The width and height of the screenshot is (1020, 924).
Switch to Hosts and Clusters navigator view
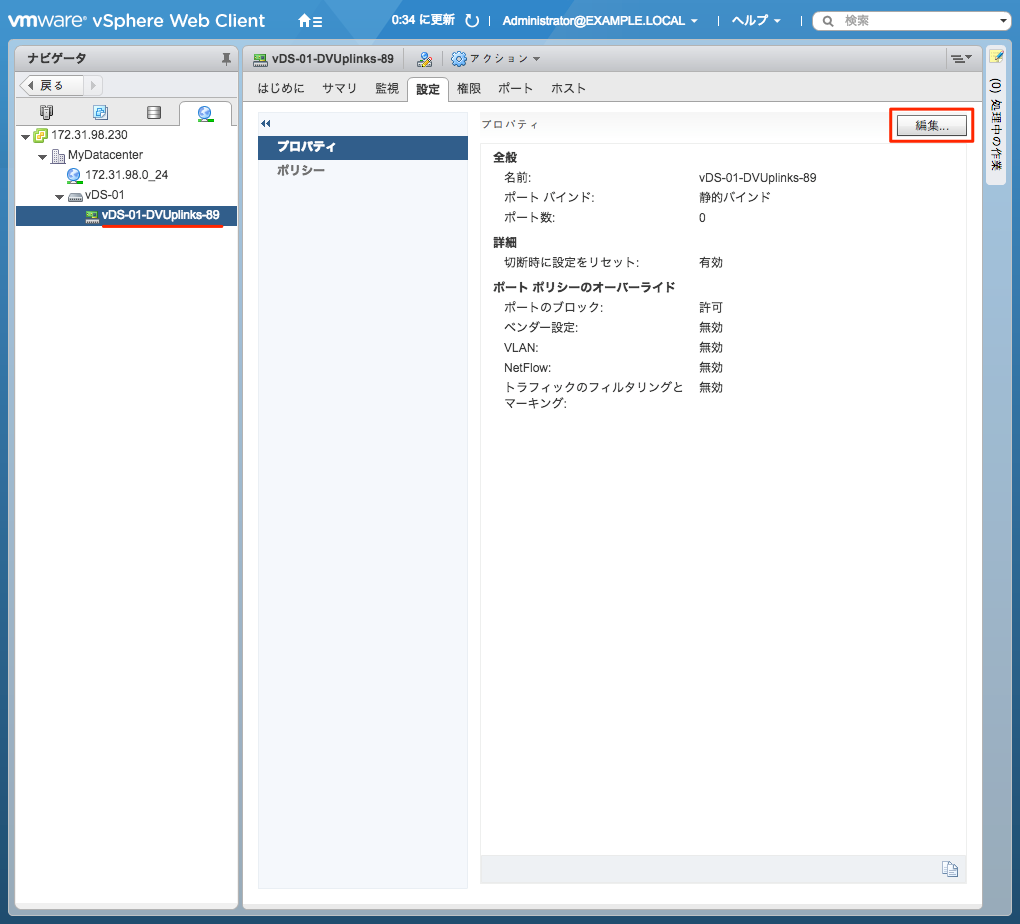coord(46,113)
